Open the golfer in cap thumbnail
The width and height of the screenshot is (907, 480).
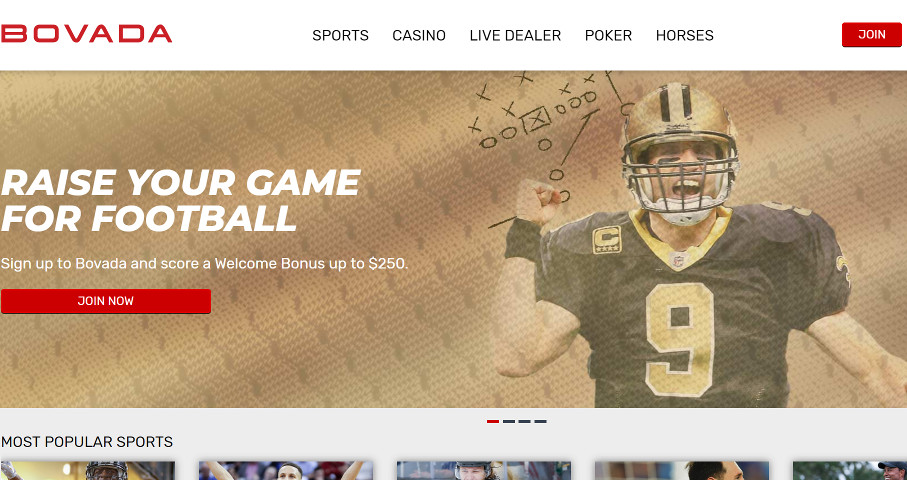pos(850,471)
